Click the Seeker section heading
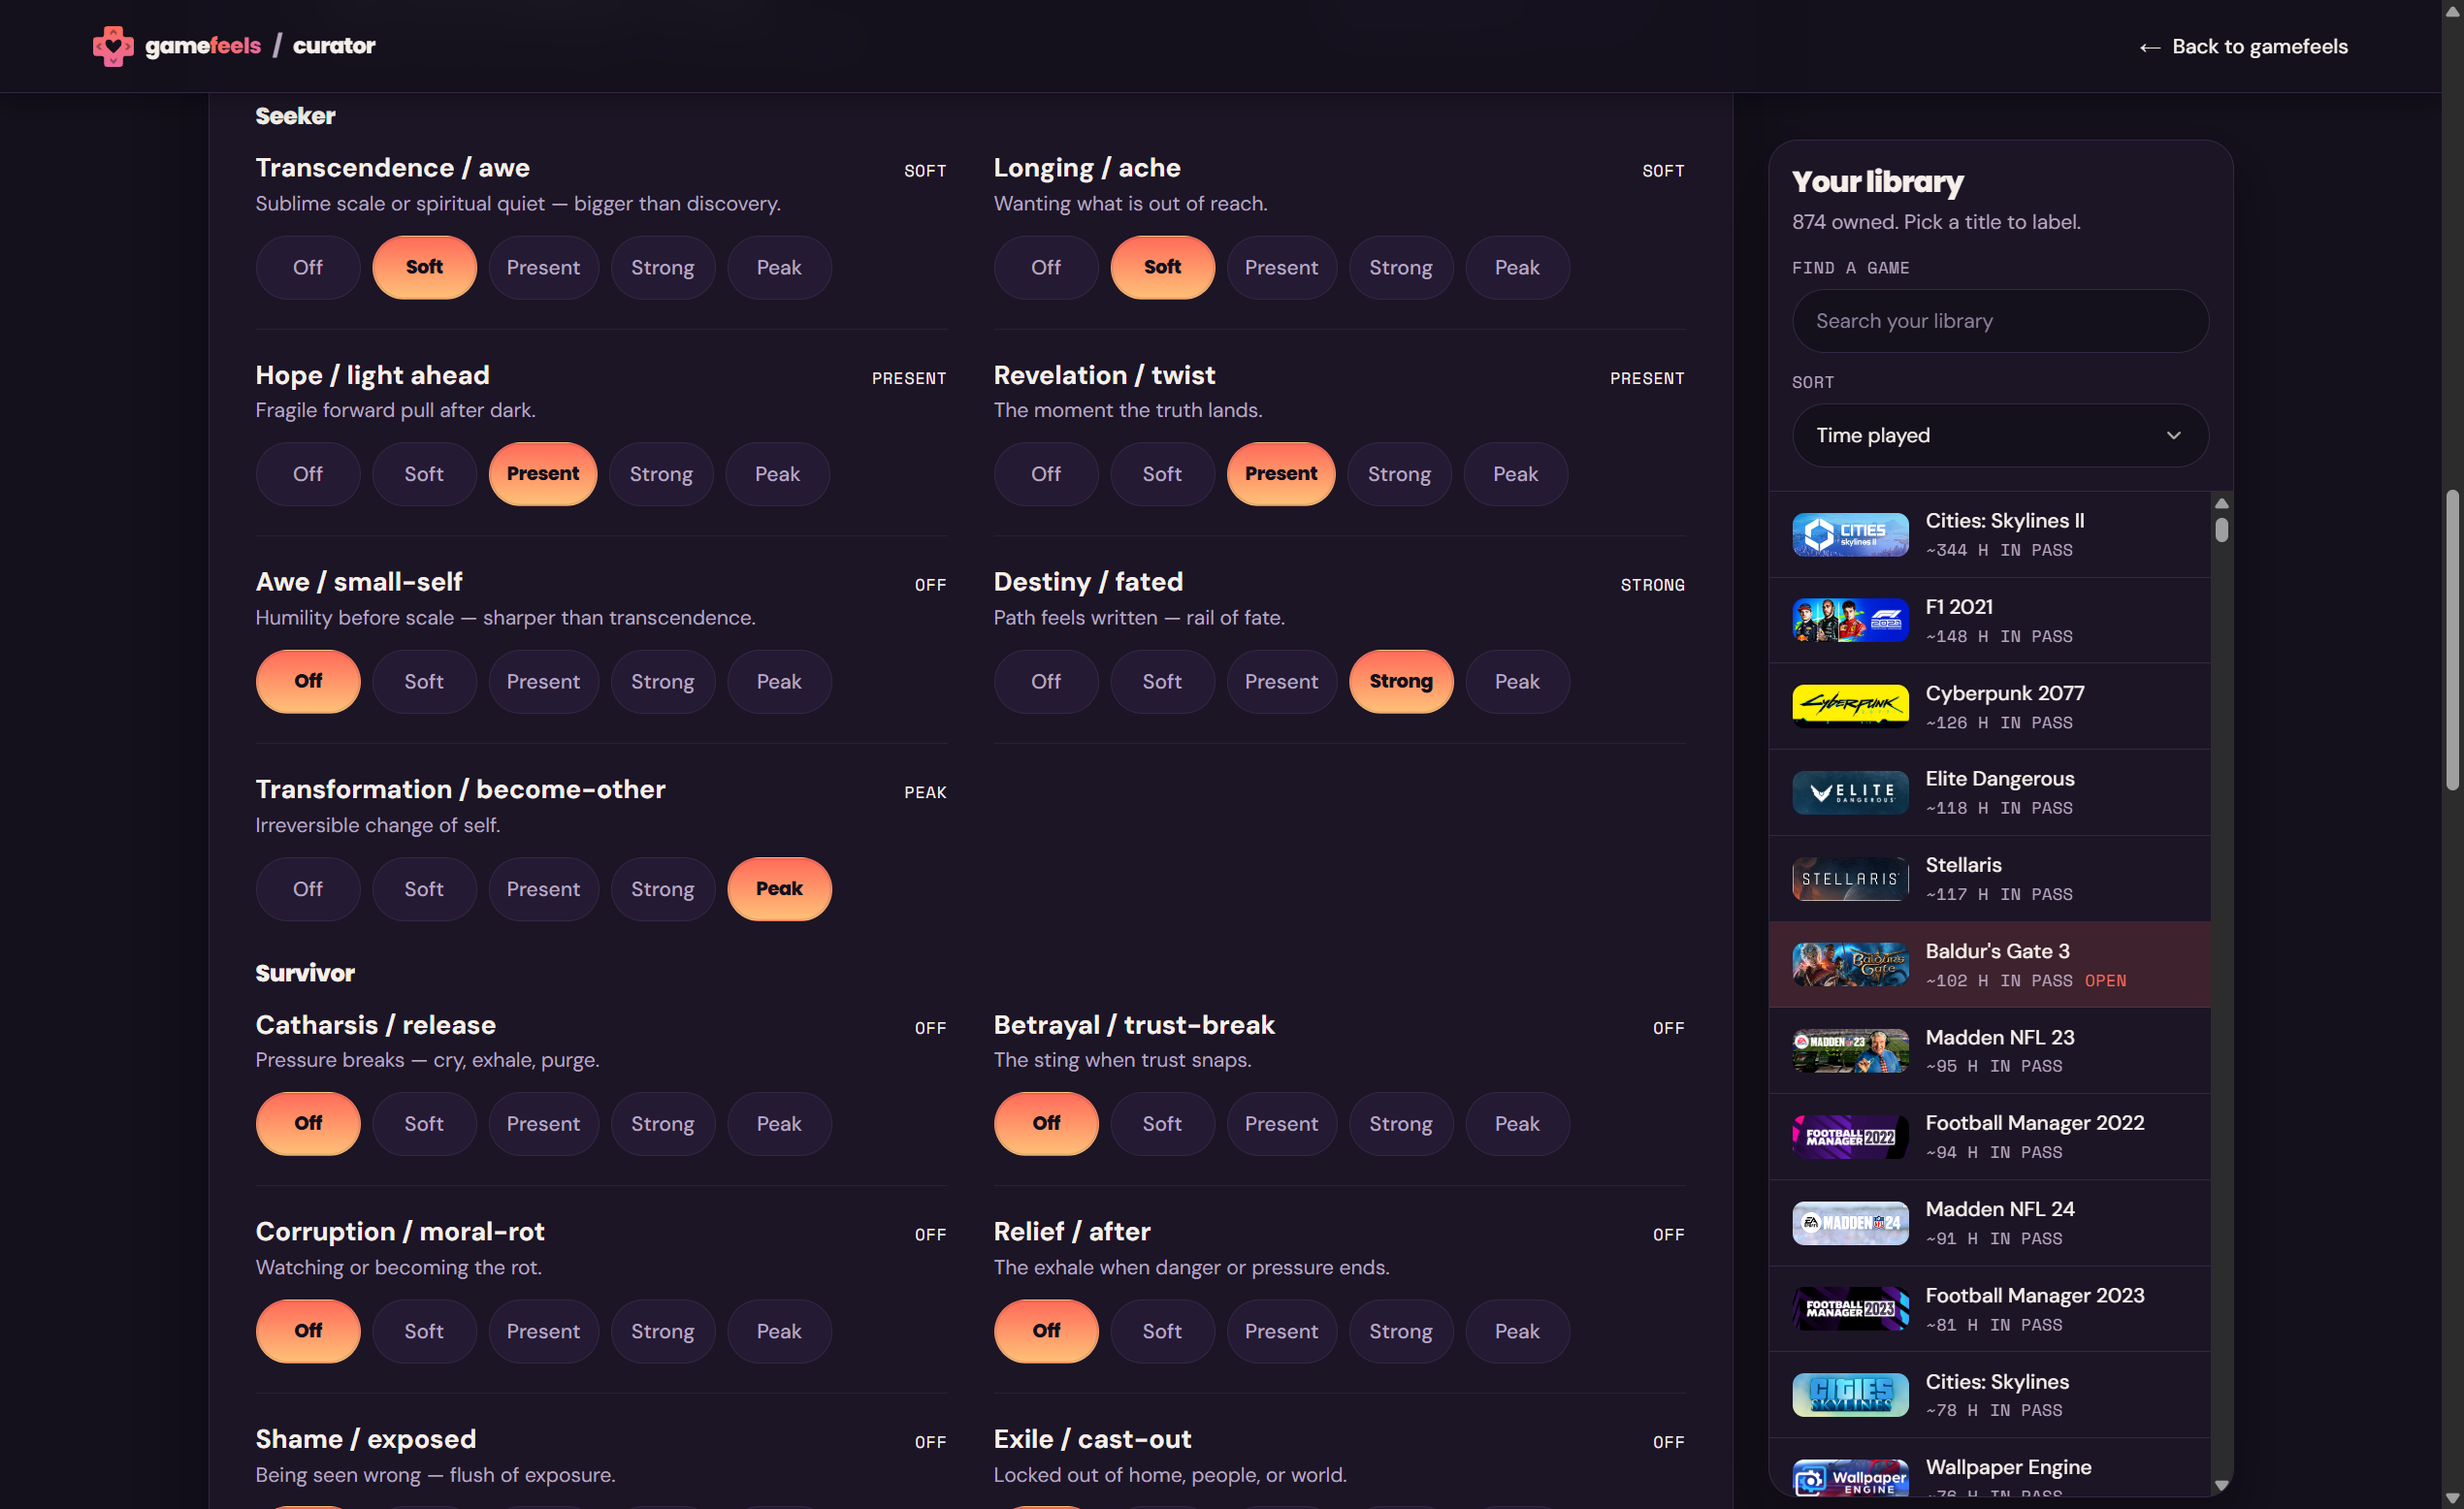Image resolution: width=2464 pixels, height=1509 pixels. 295,116
